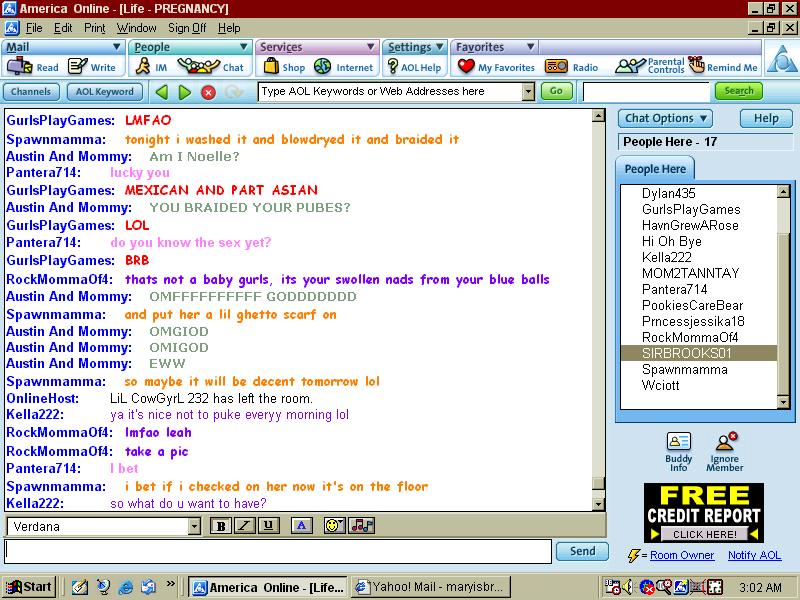800x600 pixels.
Task: Open the Chat people icon
Action: coord(198,66)
